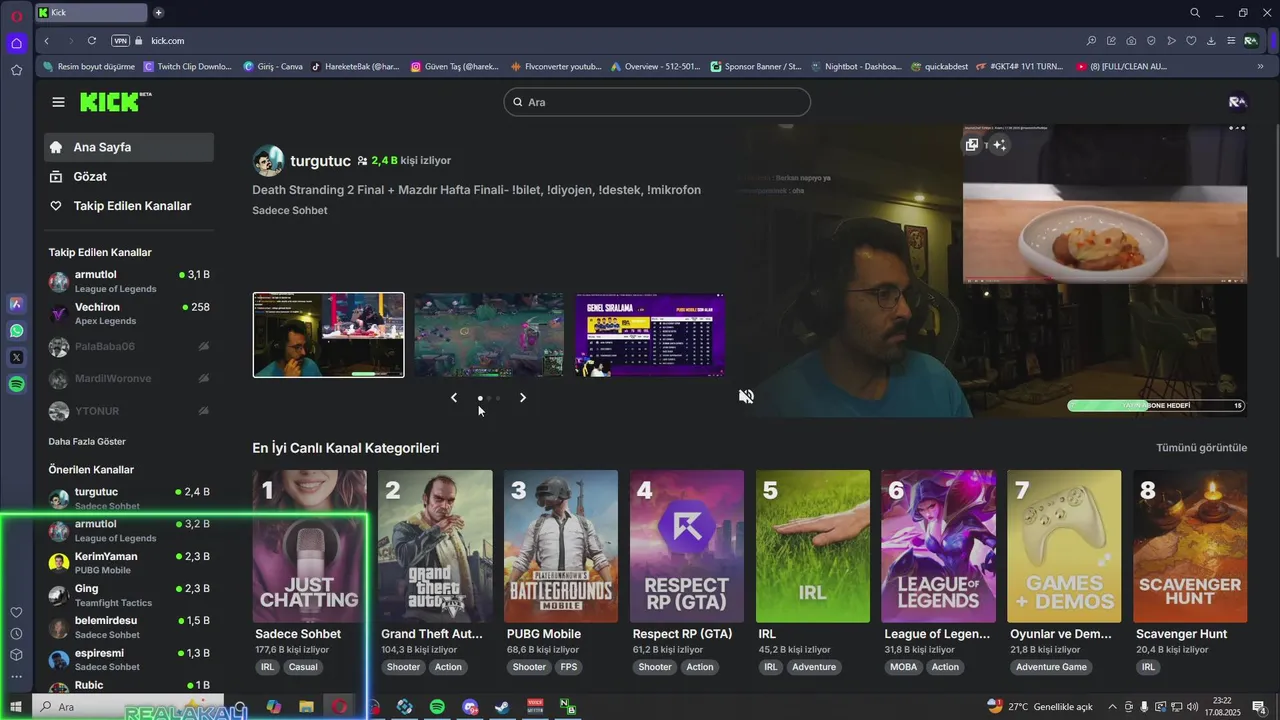The image size is (1280, 720).
Task: Expand Daha Fazla Göster followed channels
Action: click(87, 441)
